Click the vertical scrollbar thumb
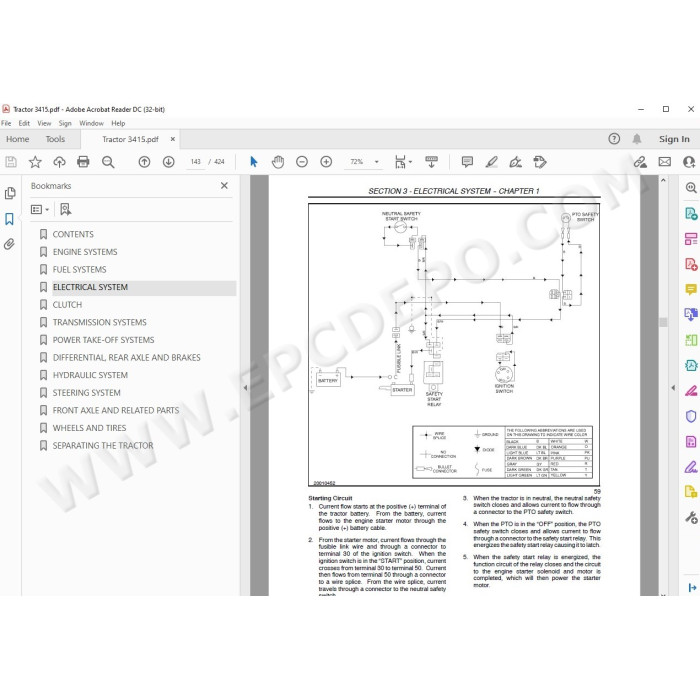700x700 pixels. (x=663, y=322)
